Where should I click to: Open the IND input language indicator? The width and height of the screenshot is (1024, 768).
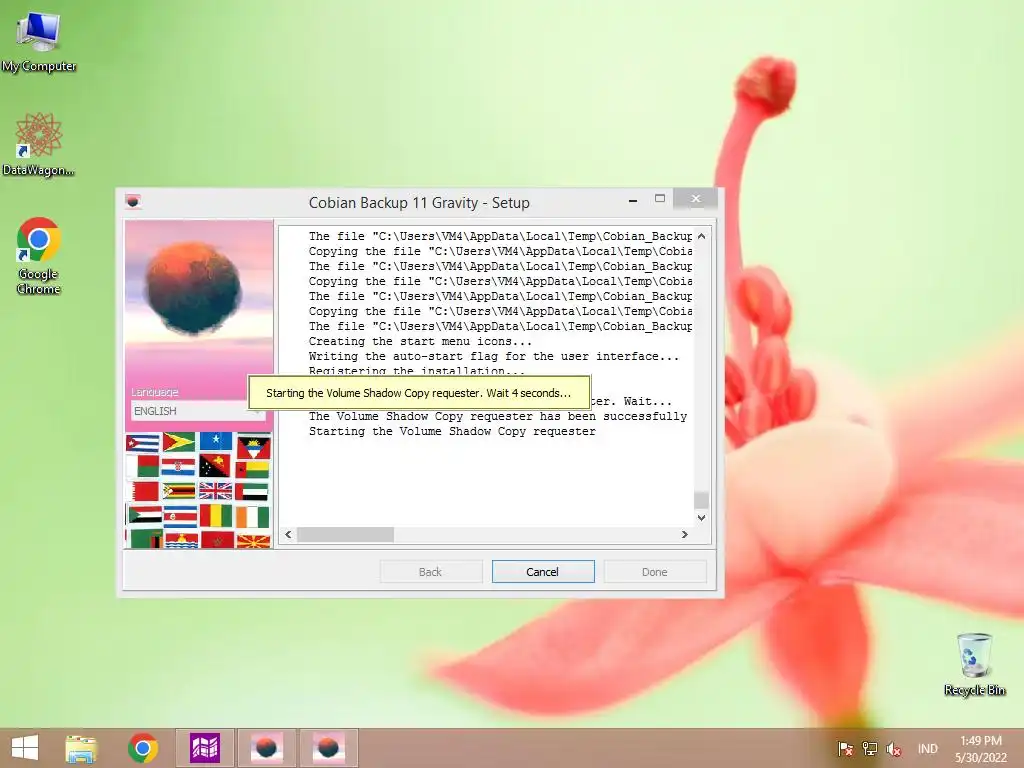click(x=927, y=749)
